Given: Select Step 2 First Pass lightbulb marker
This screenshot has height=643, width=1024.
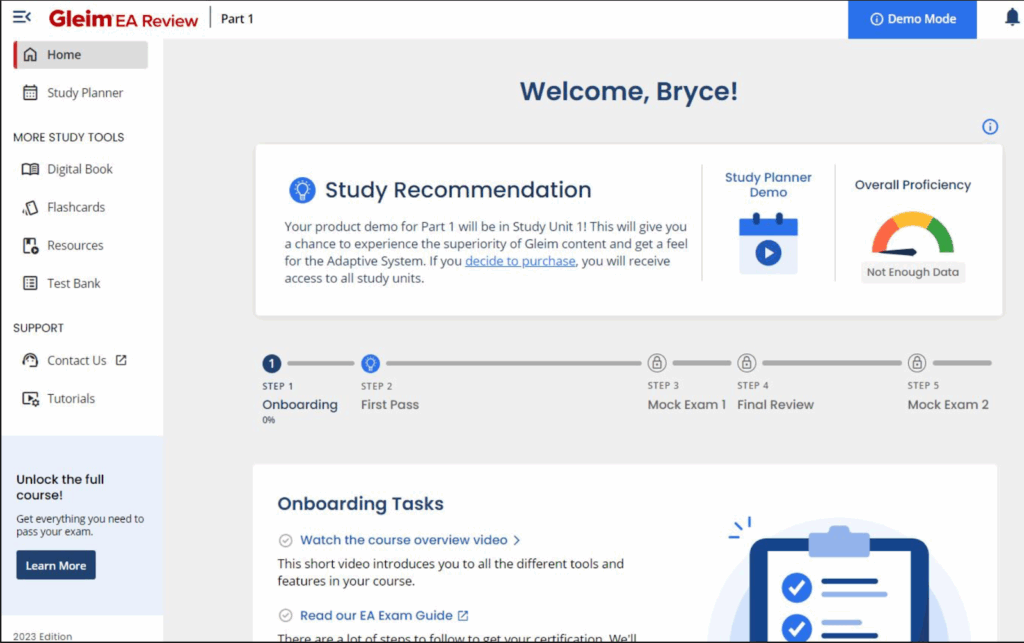Looking at the screenshot, I should point(370,364).
